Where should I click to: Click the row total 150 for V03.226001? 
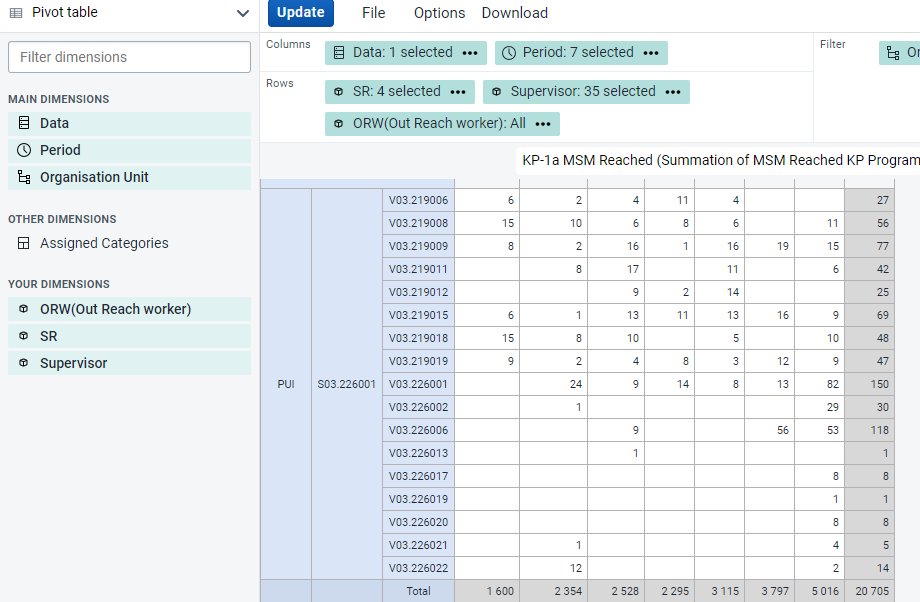coord(870,384)
